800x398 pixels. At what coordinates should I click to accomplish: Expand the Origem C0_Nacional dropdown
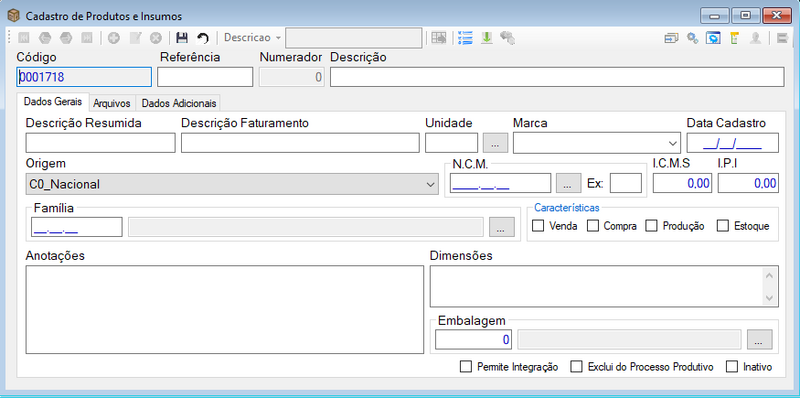pos(430,184)
